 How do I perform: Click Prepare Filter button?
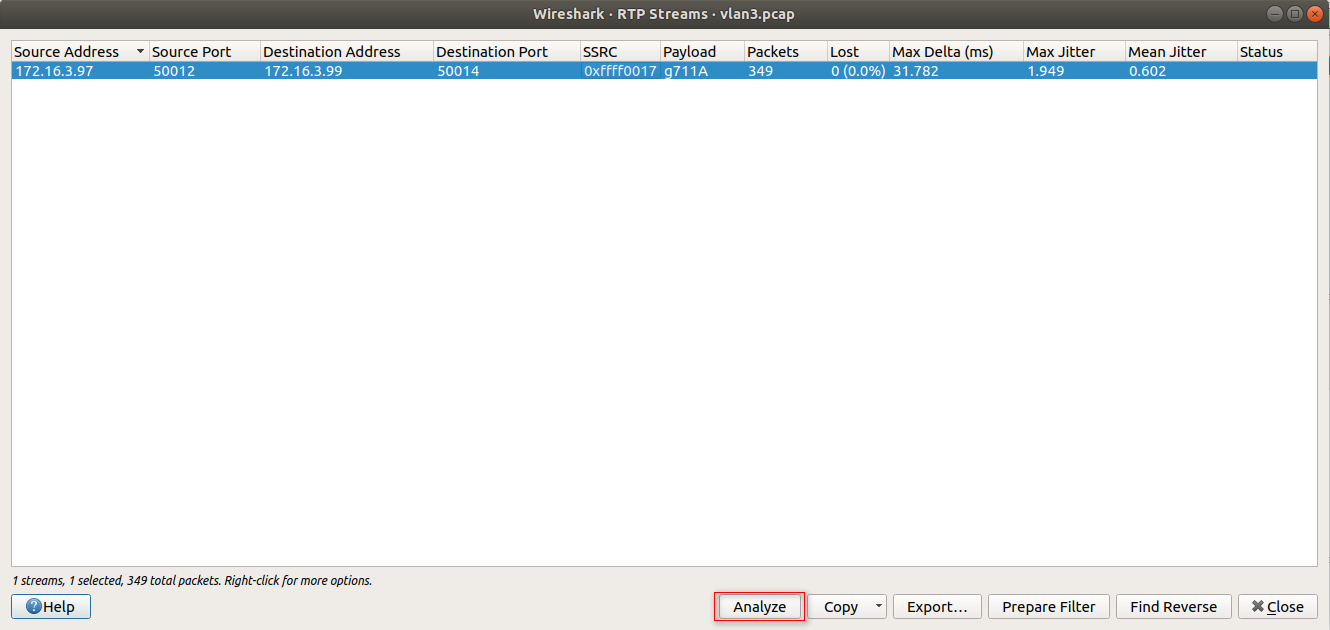(x=1049, y=607)
